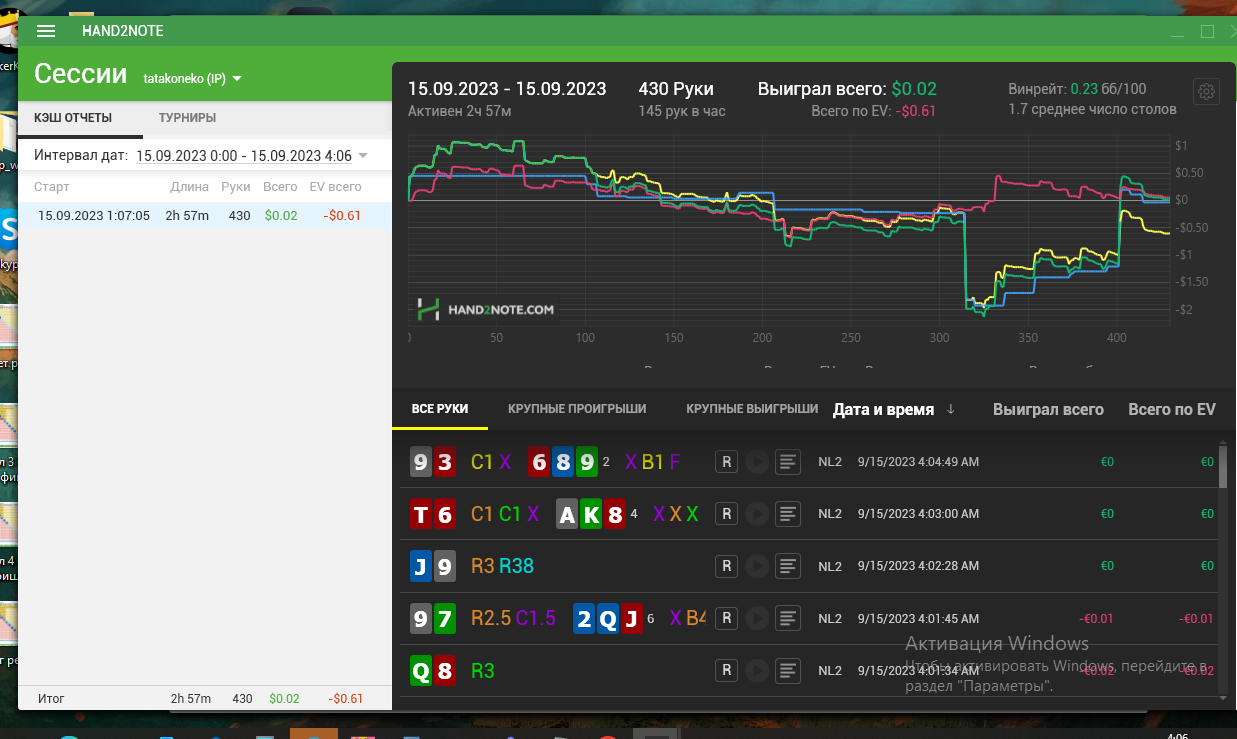Replay the 9 3 hand
1237x739 pixels.
(757, 461)
